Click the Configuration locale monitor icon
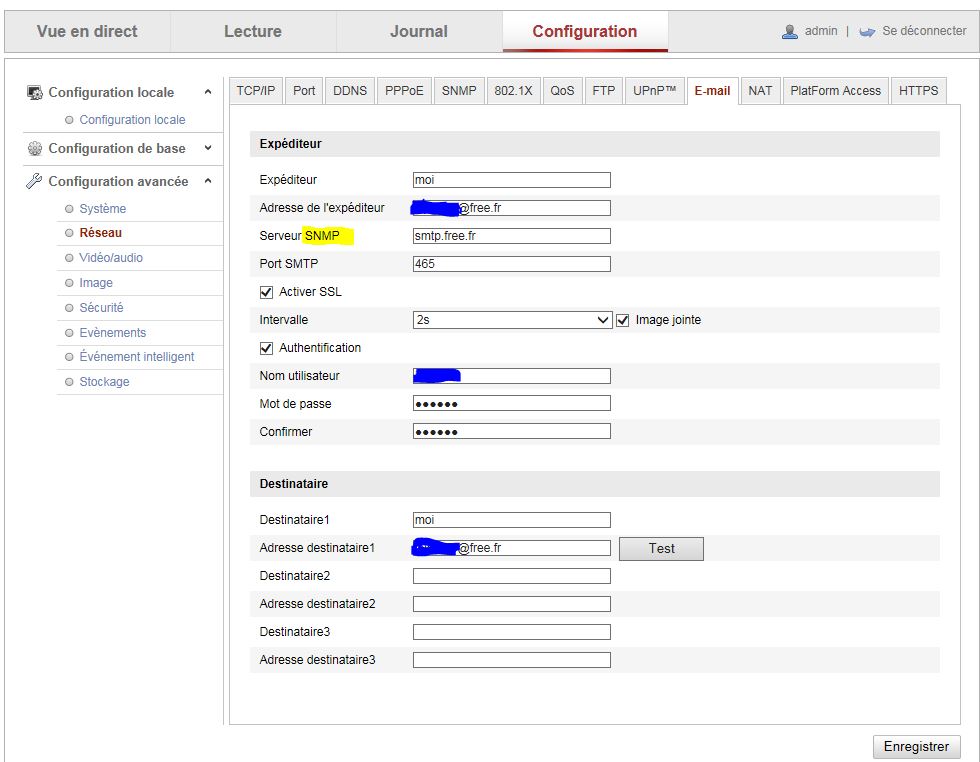The width and height of the screenshot is (980, 762). 35,93
